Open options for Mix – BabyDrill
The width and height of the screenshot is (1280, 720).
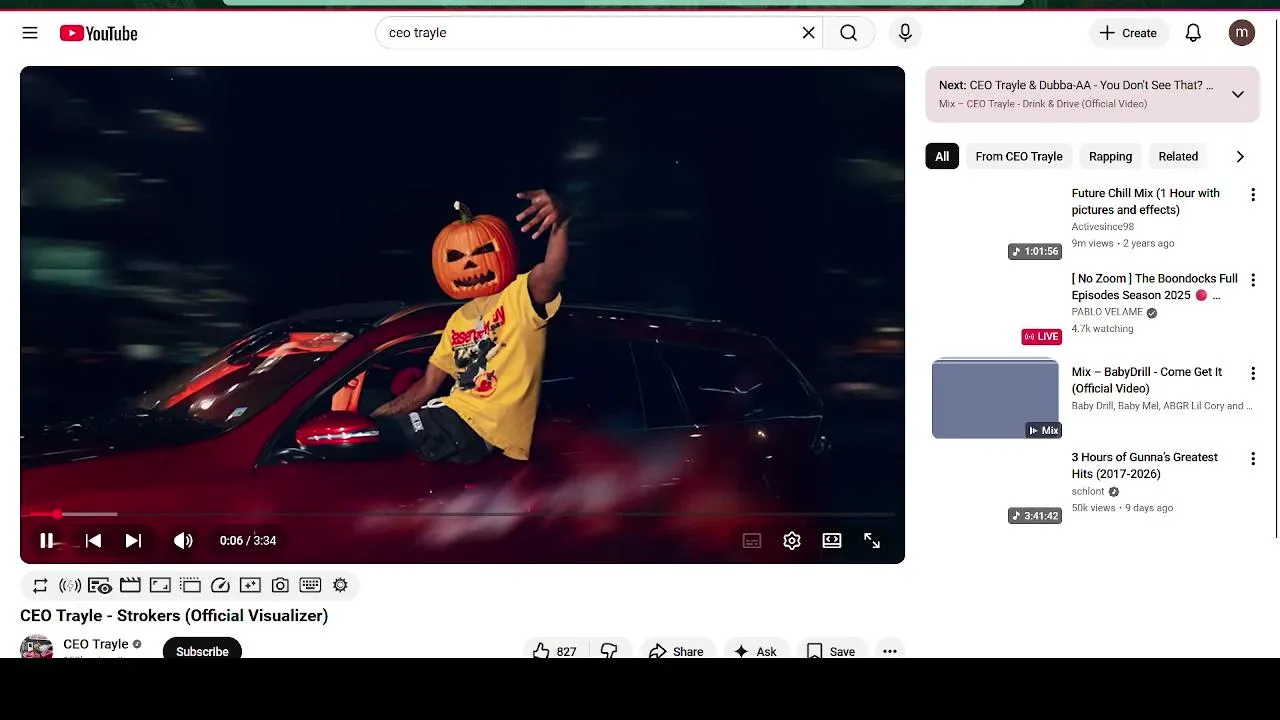(x=1253, y=373)
